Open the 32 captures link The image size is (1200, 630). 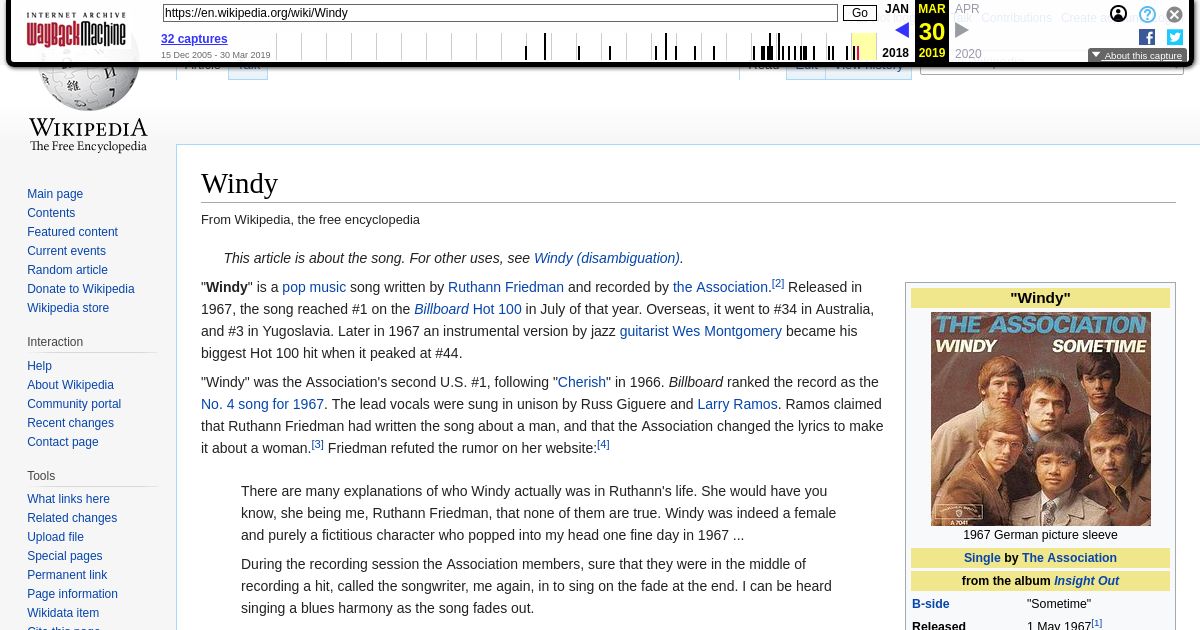click(x=194, y=39)
